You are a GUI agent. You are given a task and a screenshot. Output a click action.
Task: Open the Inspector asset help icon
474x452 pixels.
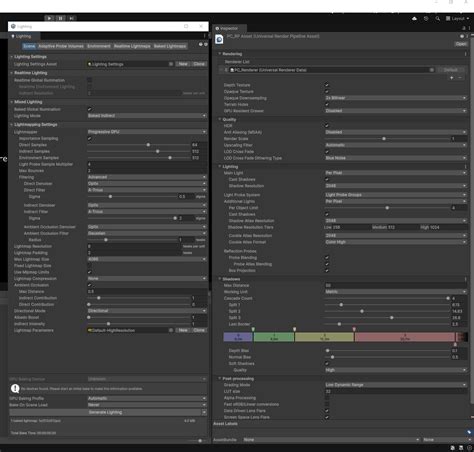coord(462,36)
